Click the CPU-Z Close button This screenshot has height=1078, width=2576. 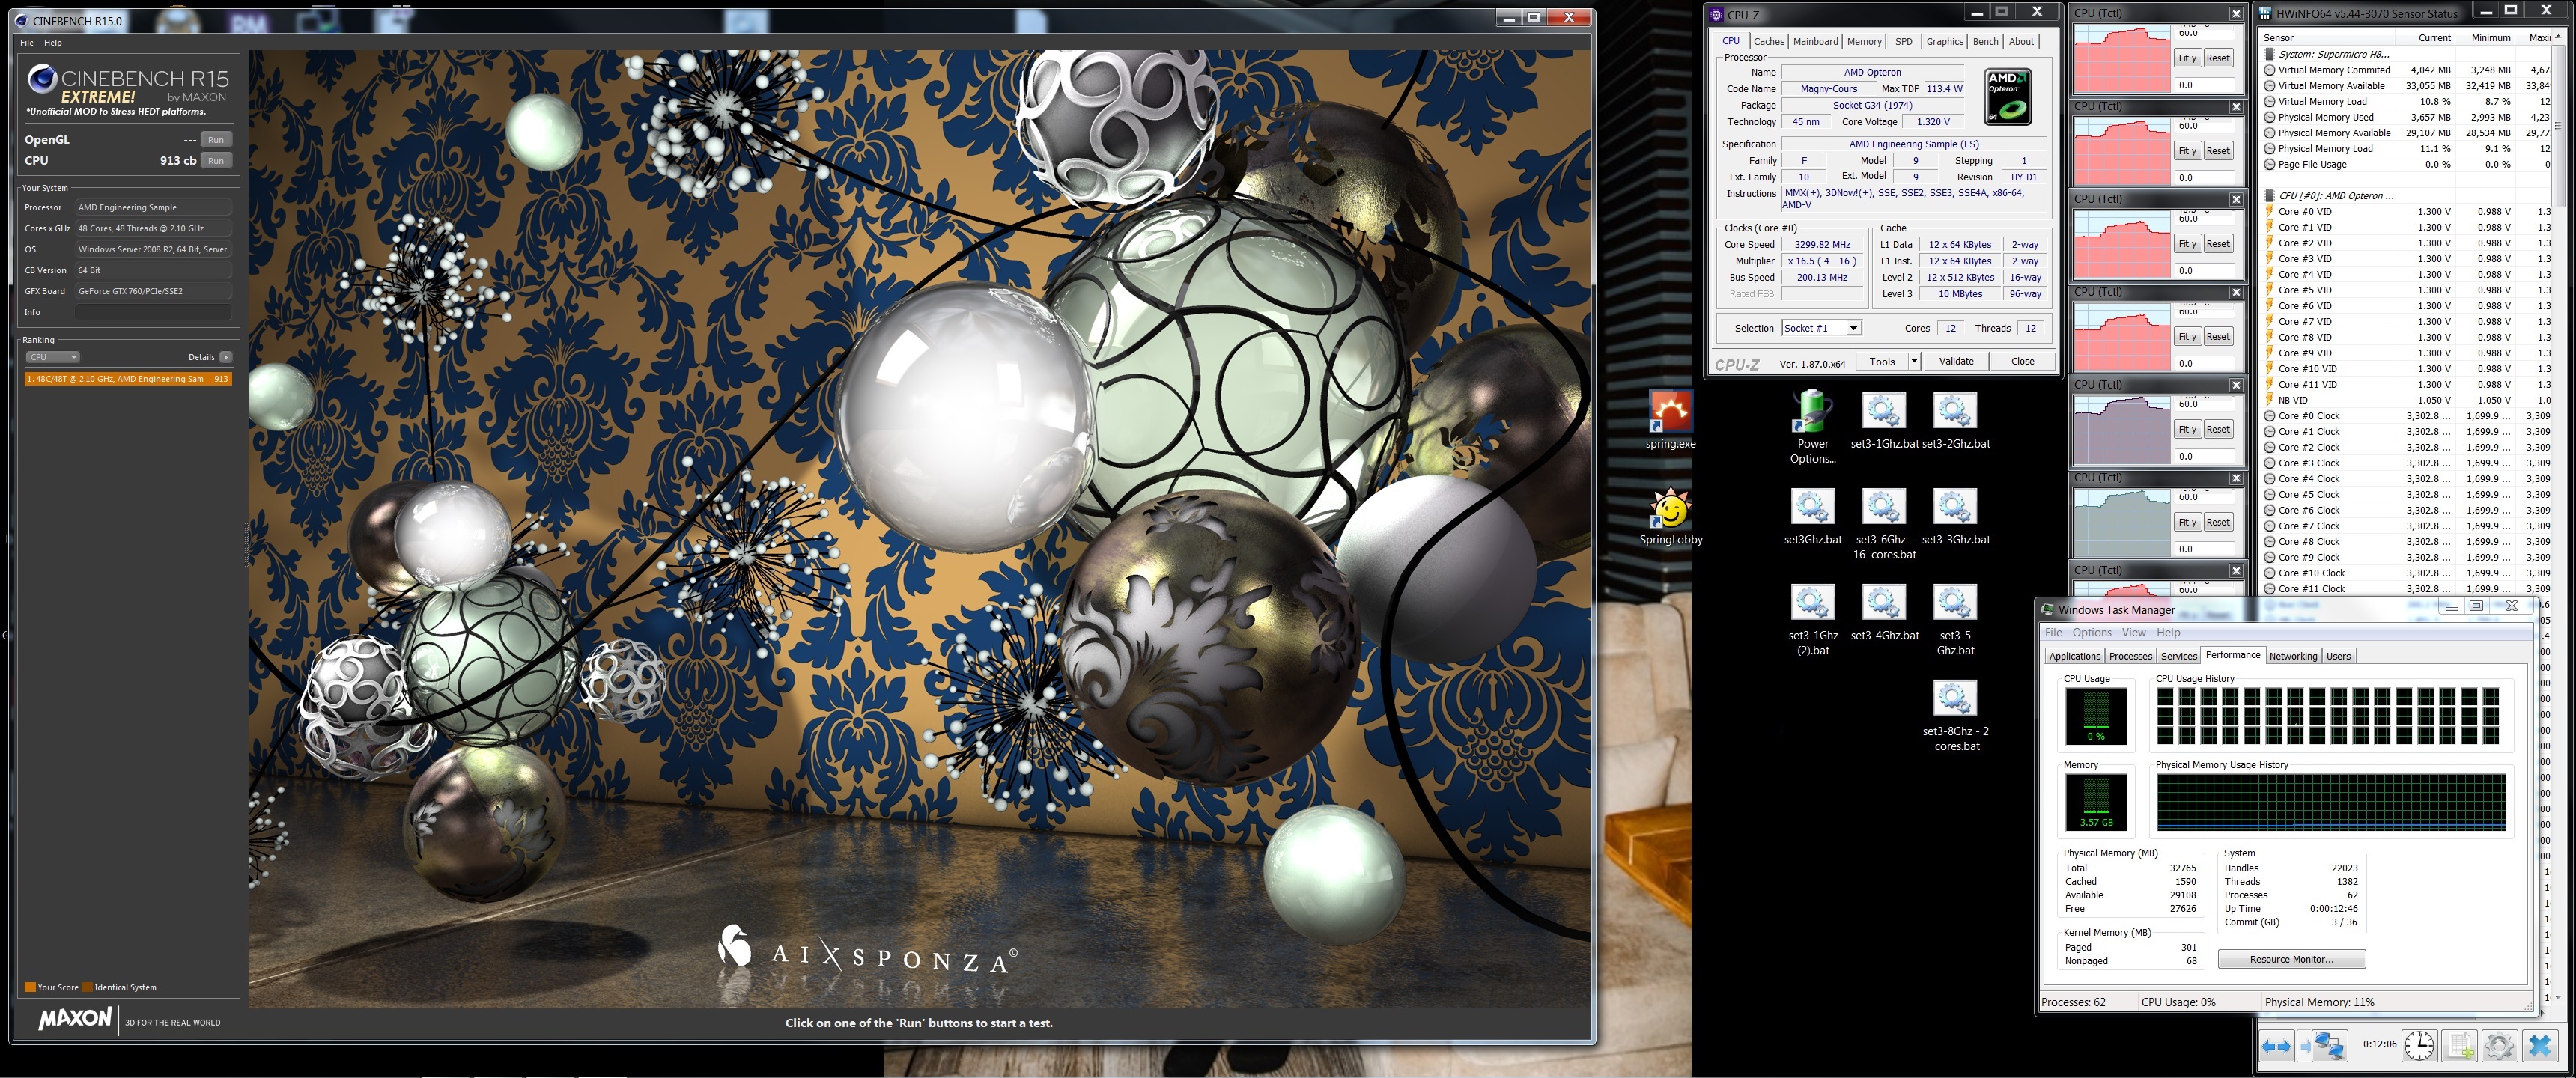point(2022,361)
